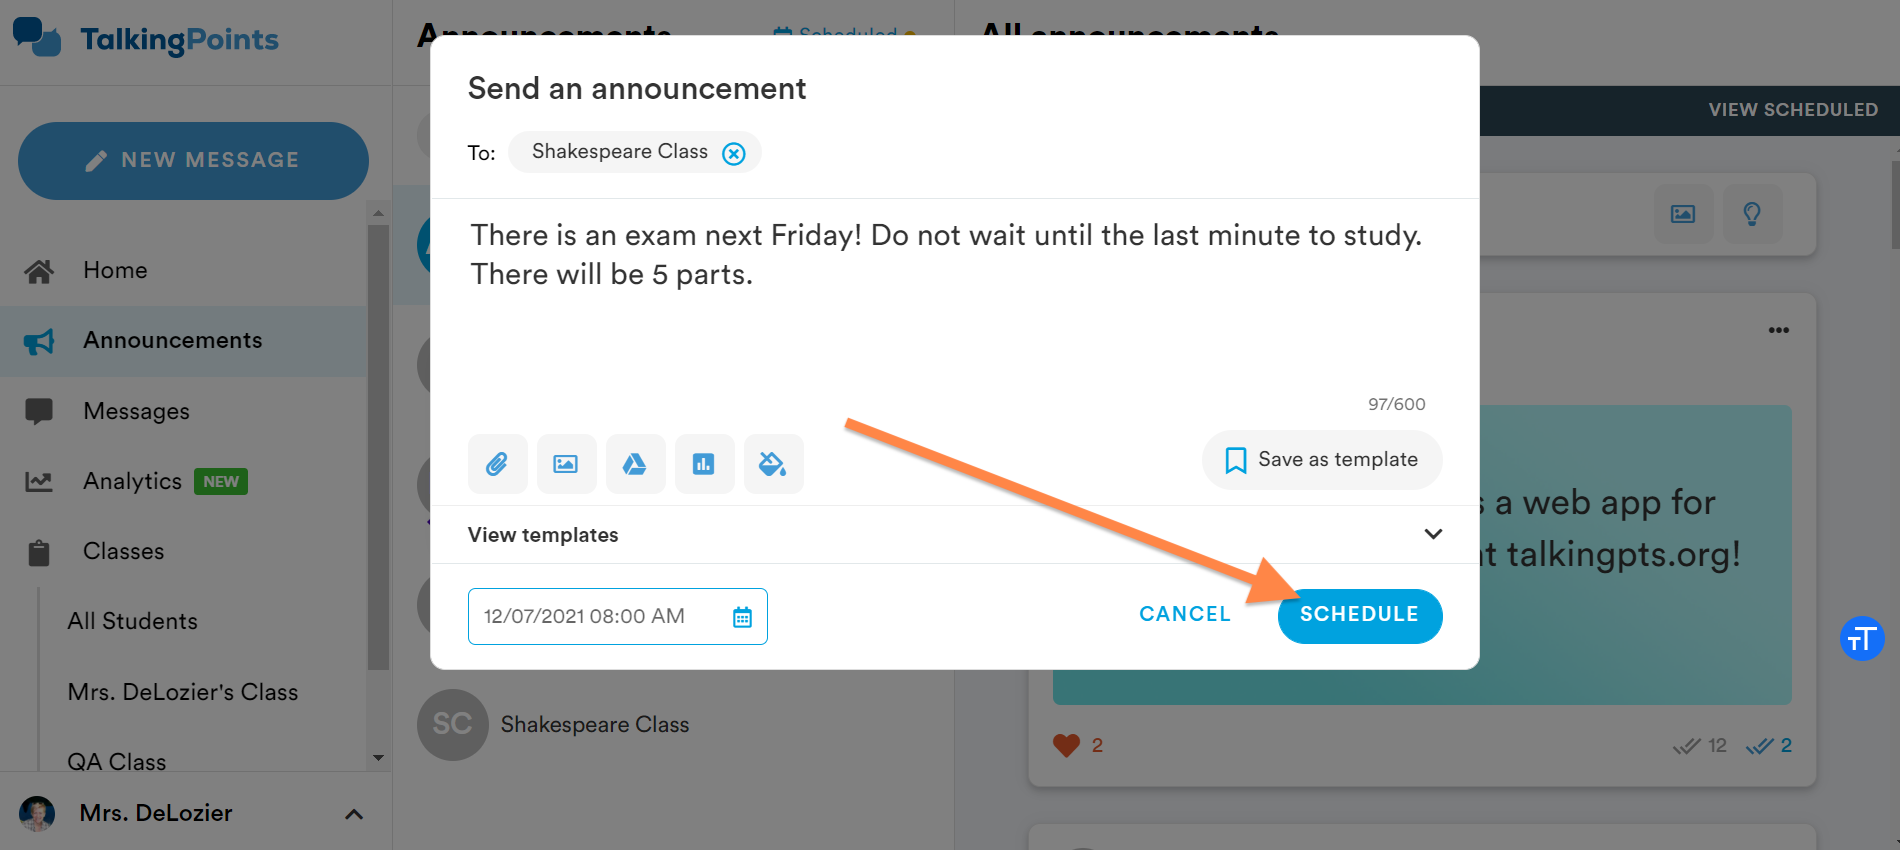Viewport: 1900px width, 850px height.
Task: Open the calendar date picker icon
Action: [x=742, y=617]
